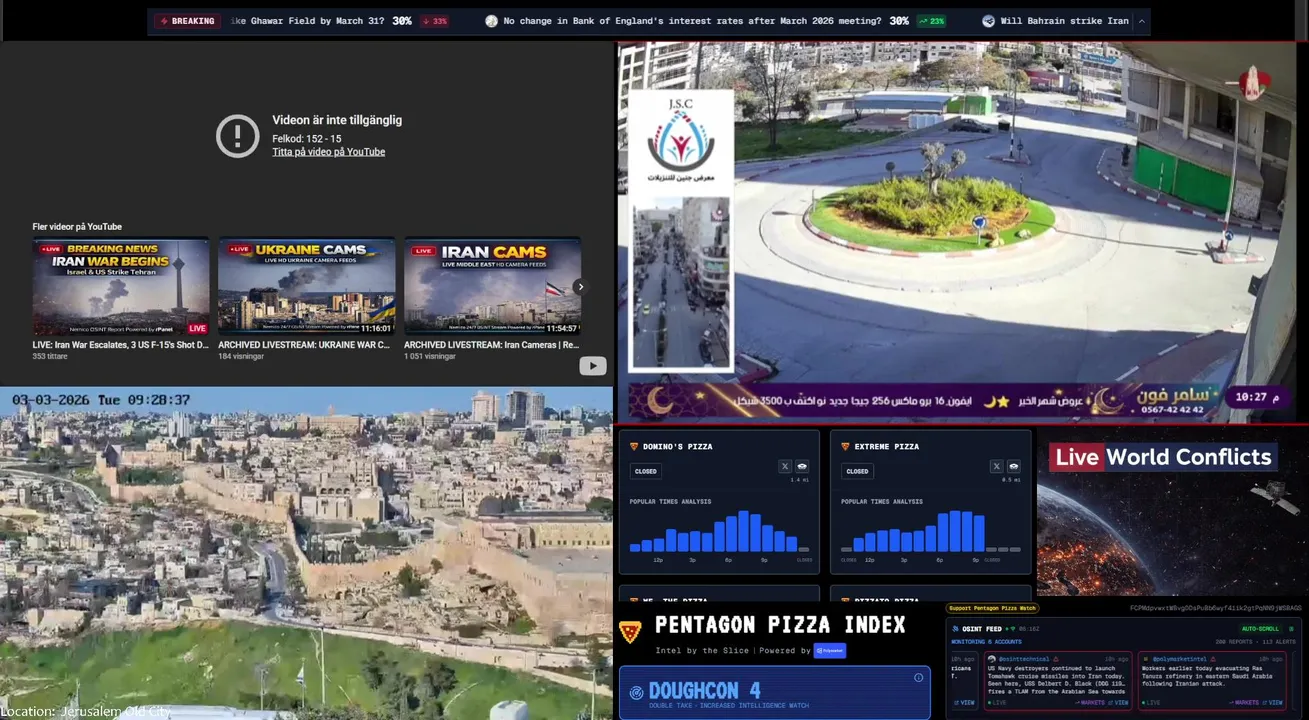Show more suggested videos with the next arrow
1309x720 pixels.
(x=579, y=287)
